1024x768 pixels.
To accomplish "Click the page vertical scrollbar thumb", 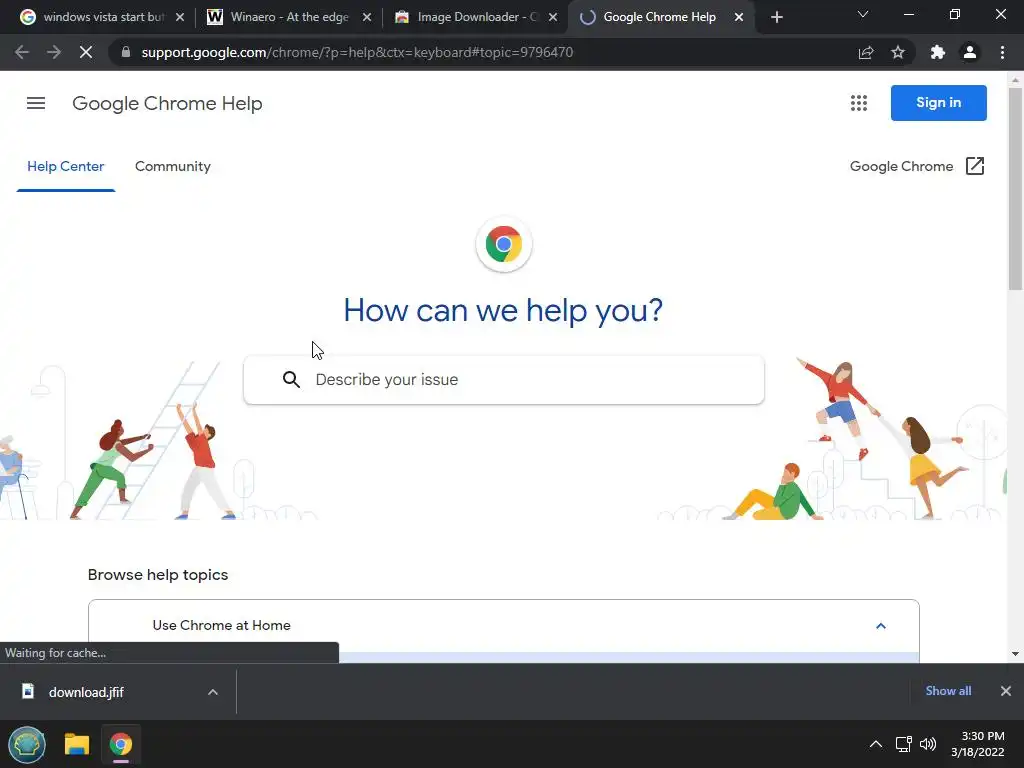I will (x=1015, y=189).
